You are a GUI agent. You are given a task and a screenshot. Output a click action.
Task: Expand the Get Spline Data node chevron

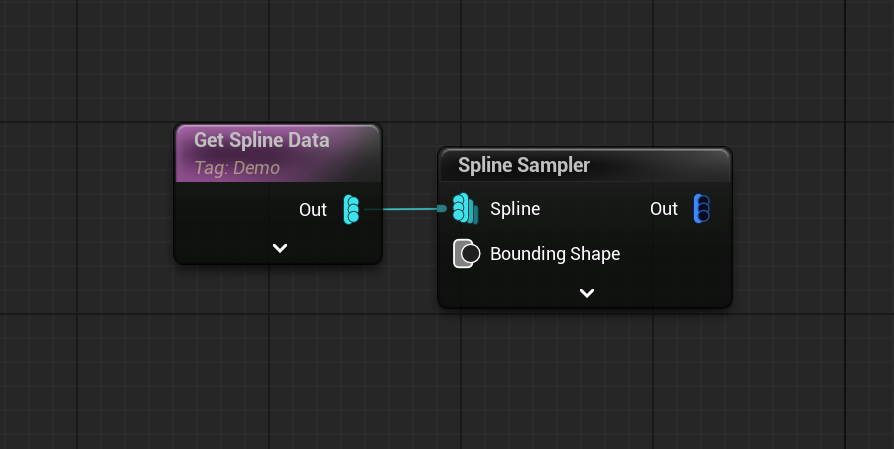pyautogui.click(x=279, y=248)
